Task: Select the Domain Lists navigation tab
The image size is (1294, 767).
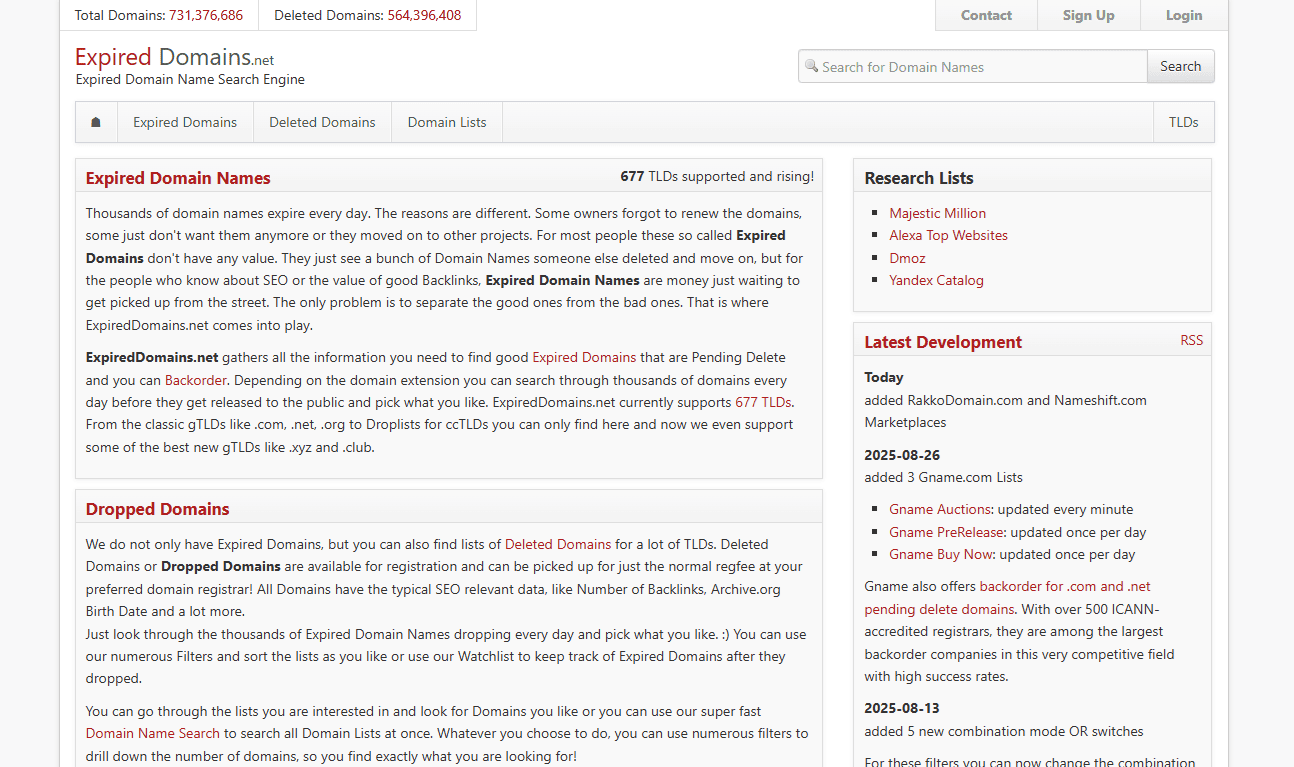Action: point(447,122)
